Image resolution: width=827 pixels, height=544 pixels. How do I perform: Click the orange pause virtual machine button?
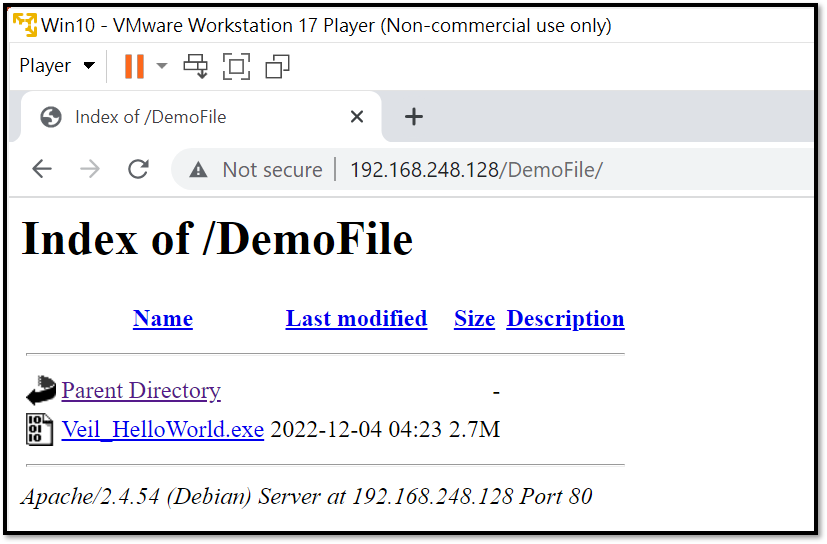click(x=134, y=66)
